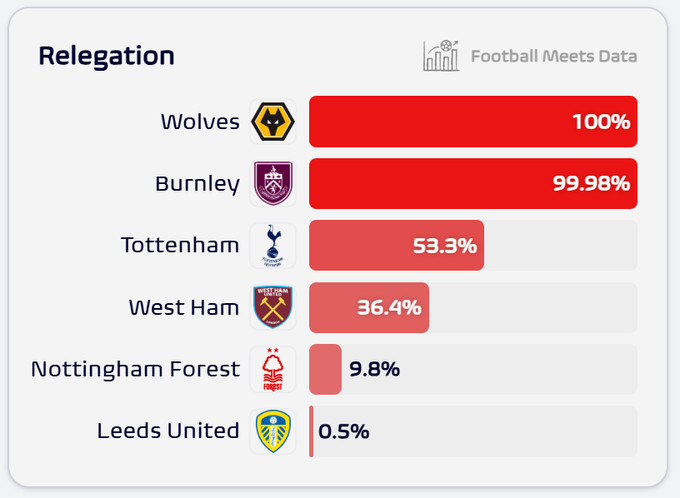Click the West Ham team label
The width and height of the screenshot is (680, 498).
coord(184,308)
